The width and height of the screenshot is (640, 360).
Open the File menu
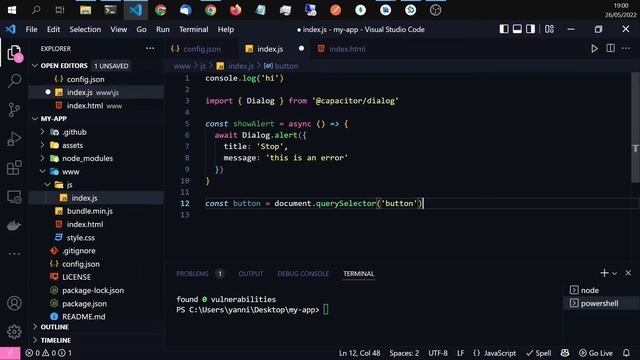pyautogui.click(x=31, y=29)
